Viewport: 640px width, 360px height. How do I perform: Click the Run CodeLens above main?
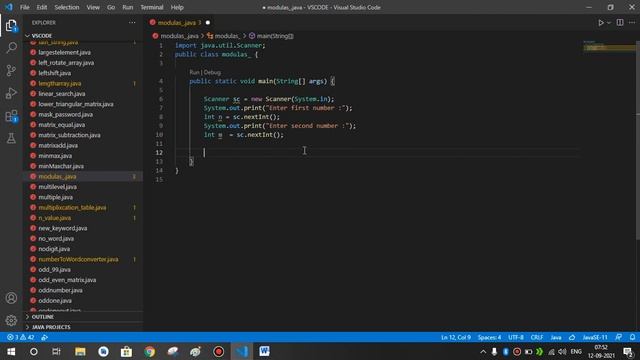pyautogui.click(x=194, y=72)
